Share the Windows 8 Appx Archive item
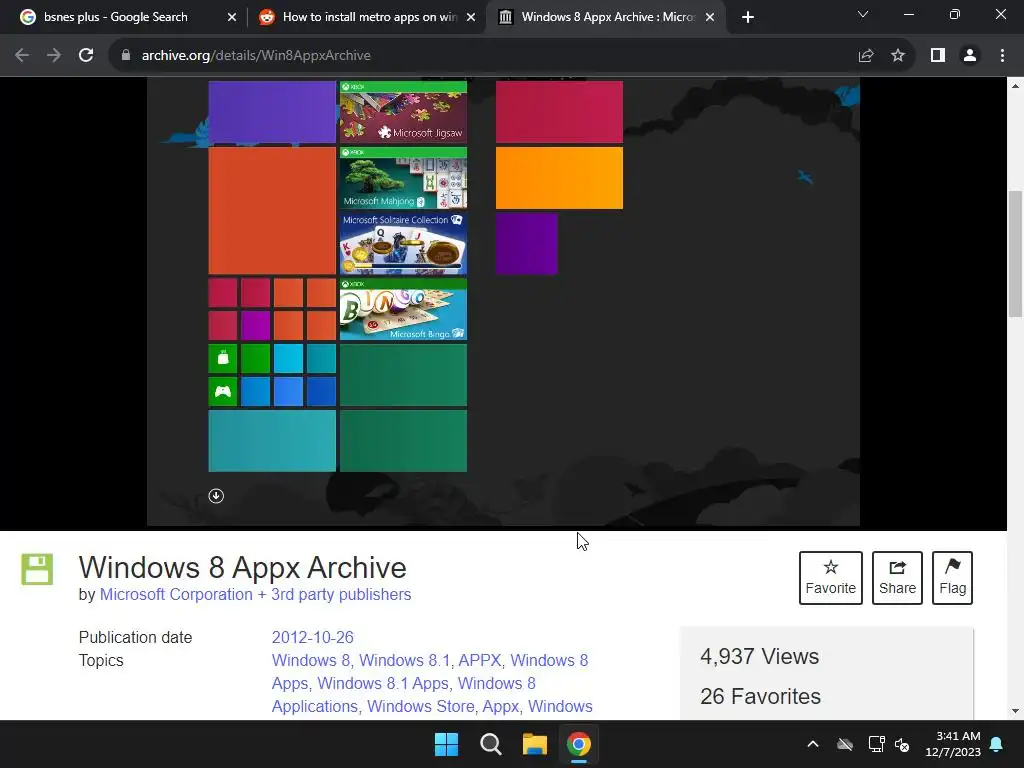This screenshot has width=1024, height=768. 897,577
